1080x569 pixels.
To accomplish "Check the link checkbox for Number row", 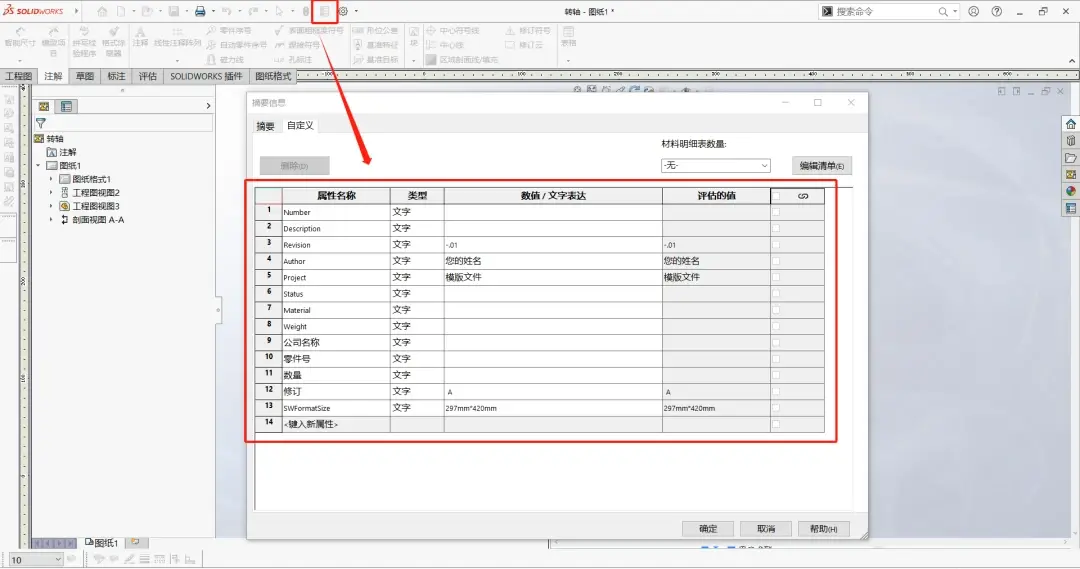I will 776,212.
